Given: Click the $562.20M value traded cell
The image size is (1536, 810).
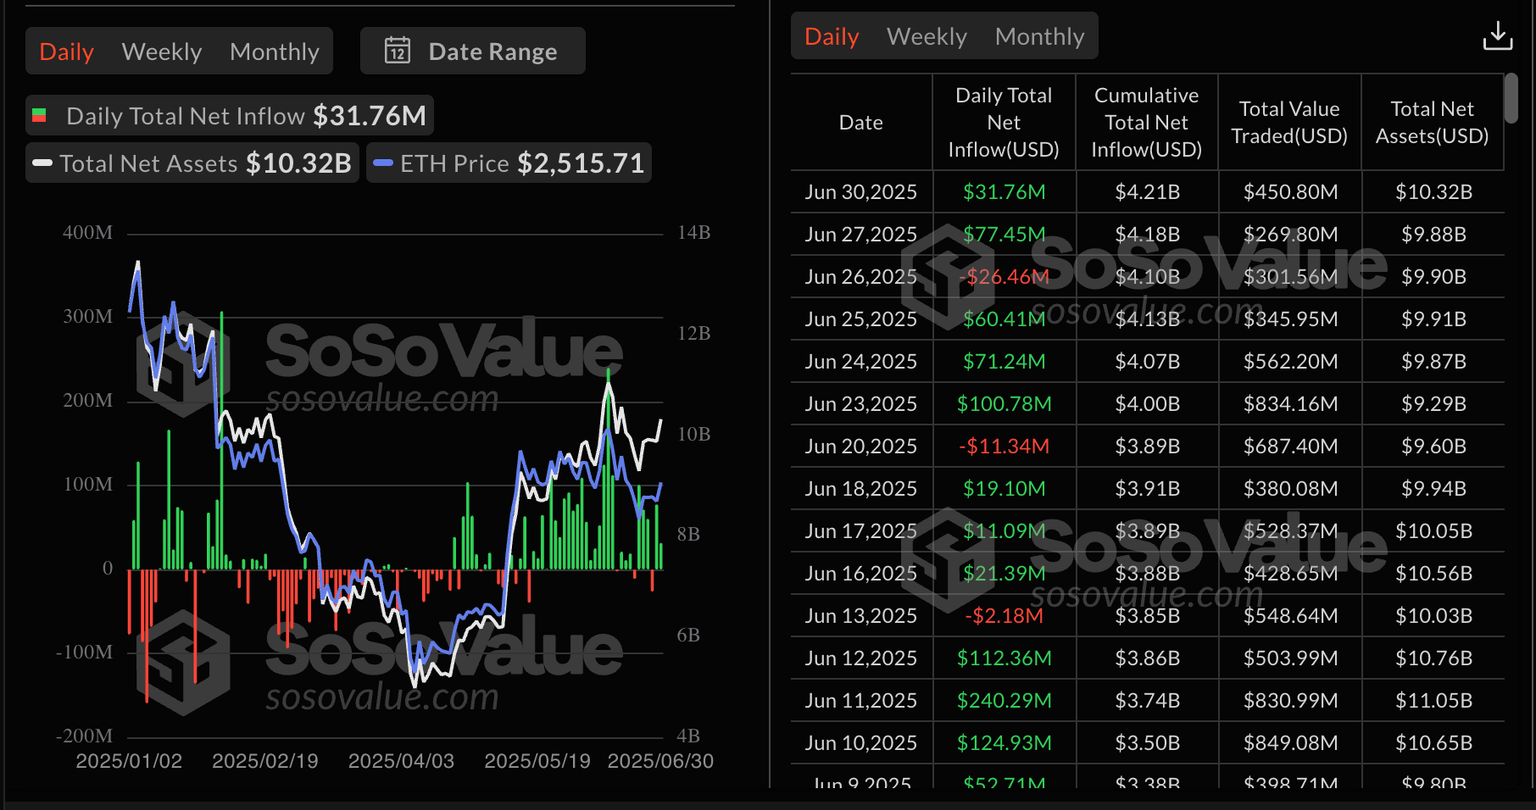Looking at the screenshot, I should coord(1290,361).
